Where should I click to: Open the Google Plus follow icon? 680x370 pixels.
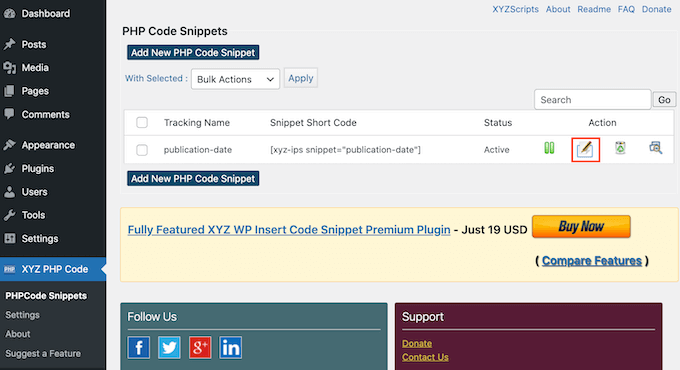(200, 347)
